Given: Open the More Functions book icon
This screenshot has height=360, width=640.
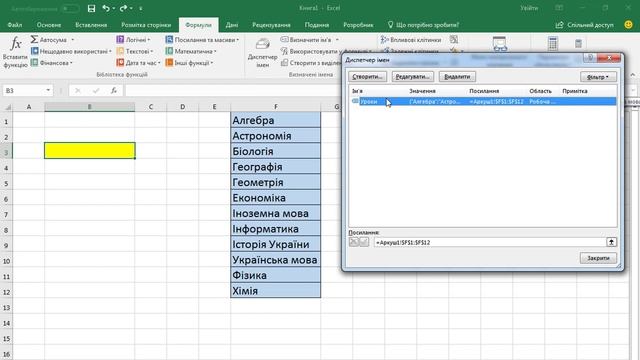Looking at the screenshot, I should click(x=169, y=62).
